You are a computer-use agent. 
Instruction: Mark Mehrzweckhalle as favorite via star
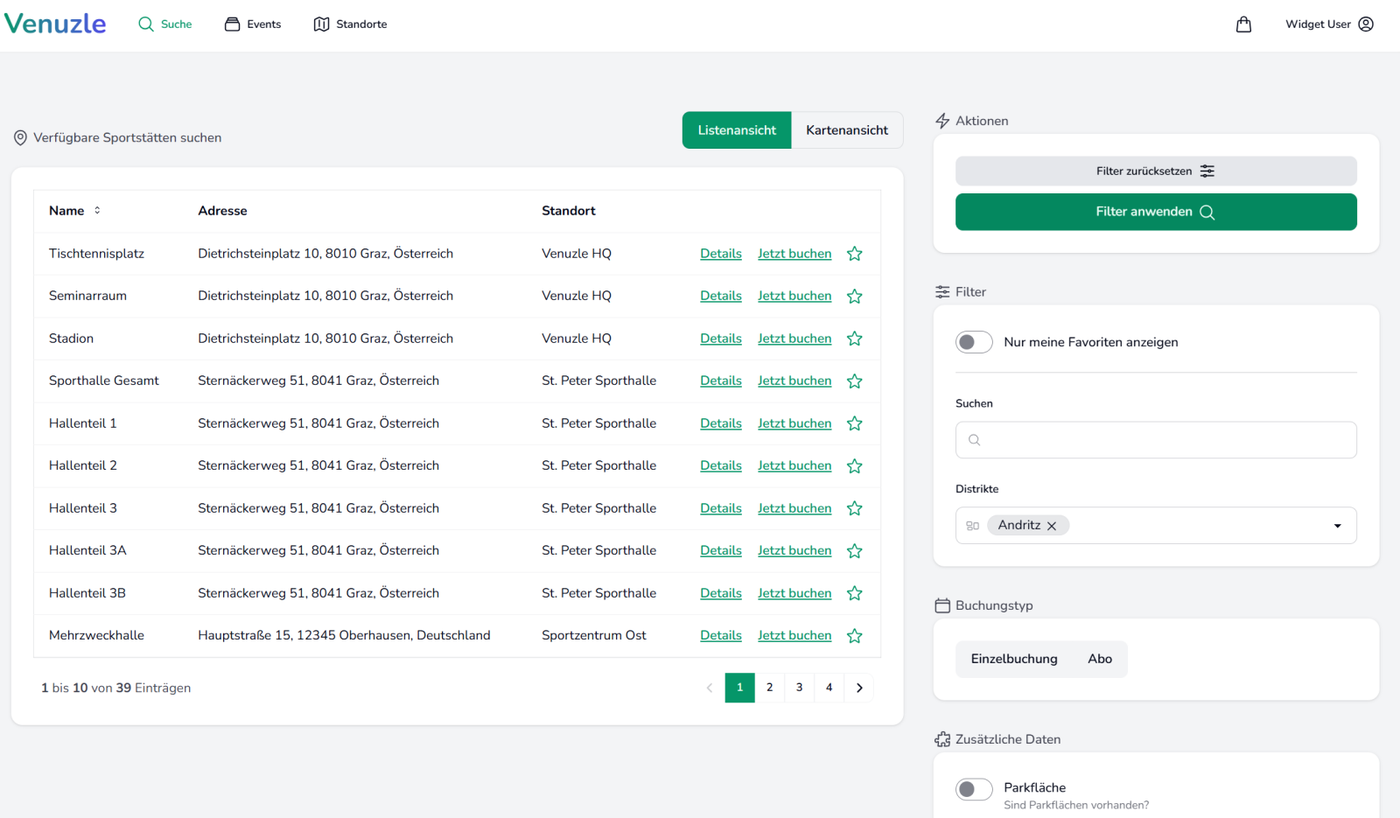coord(854,636)
